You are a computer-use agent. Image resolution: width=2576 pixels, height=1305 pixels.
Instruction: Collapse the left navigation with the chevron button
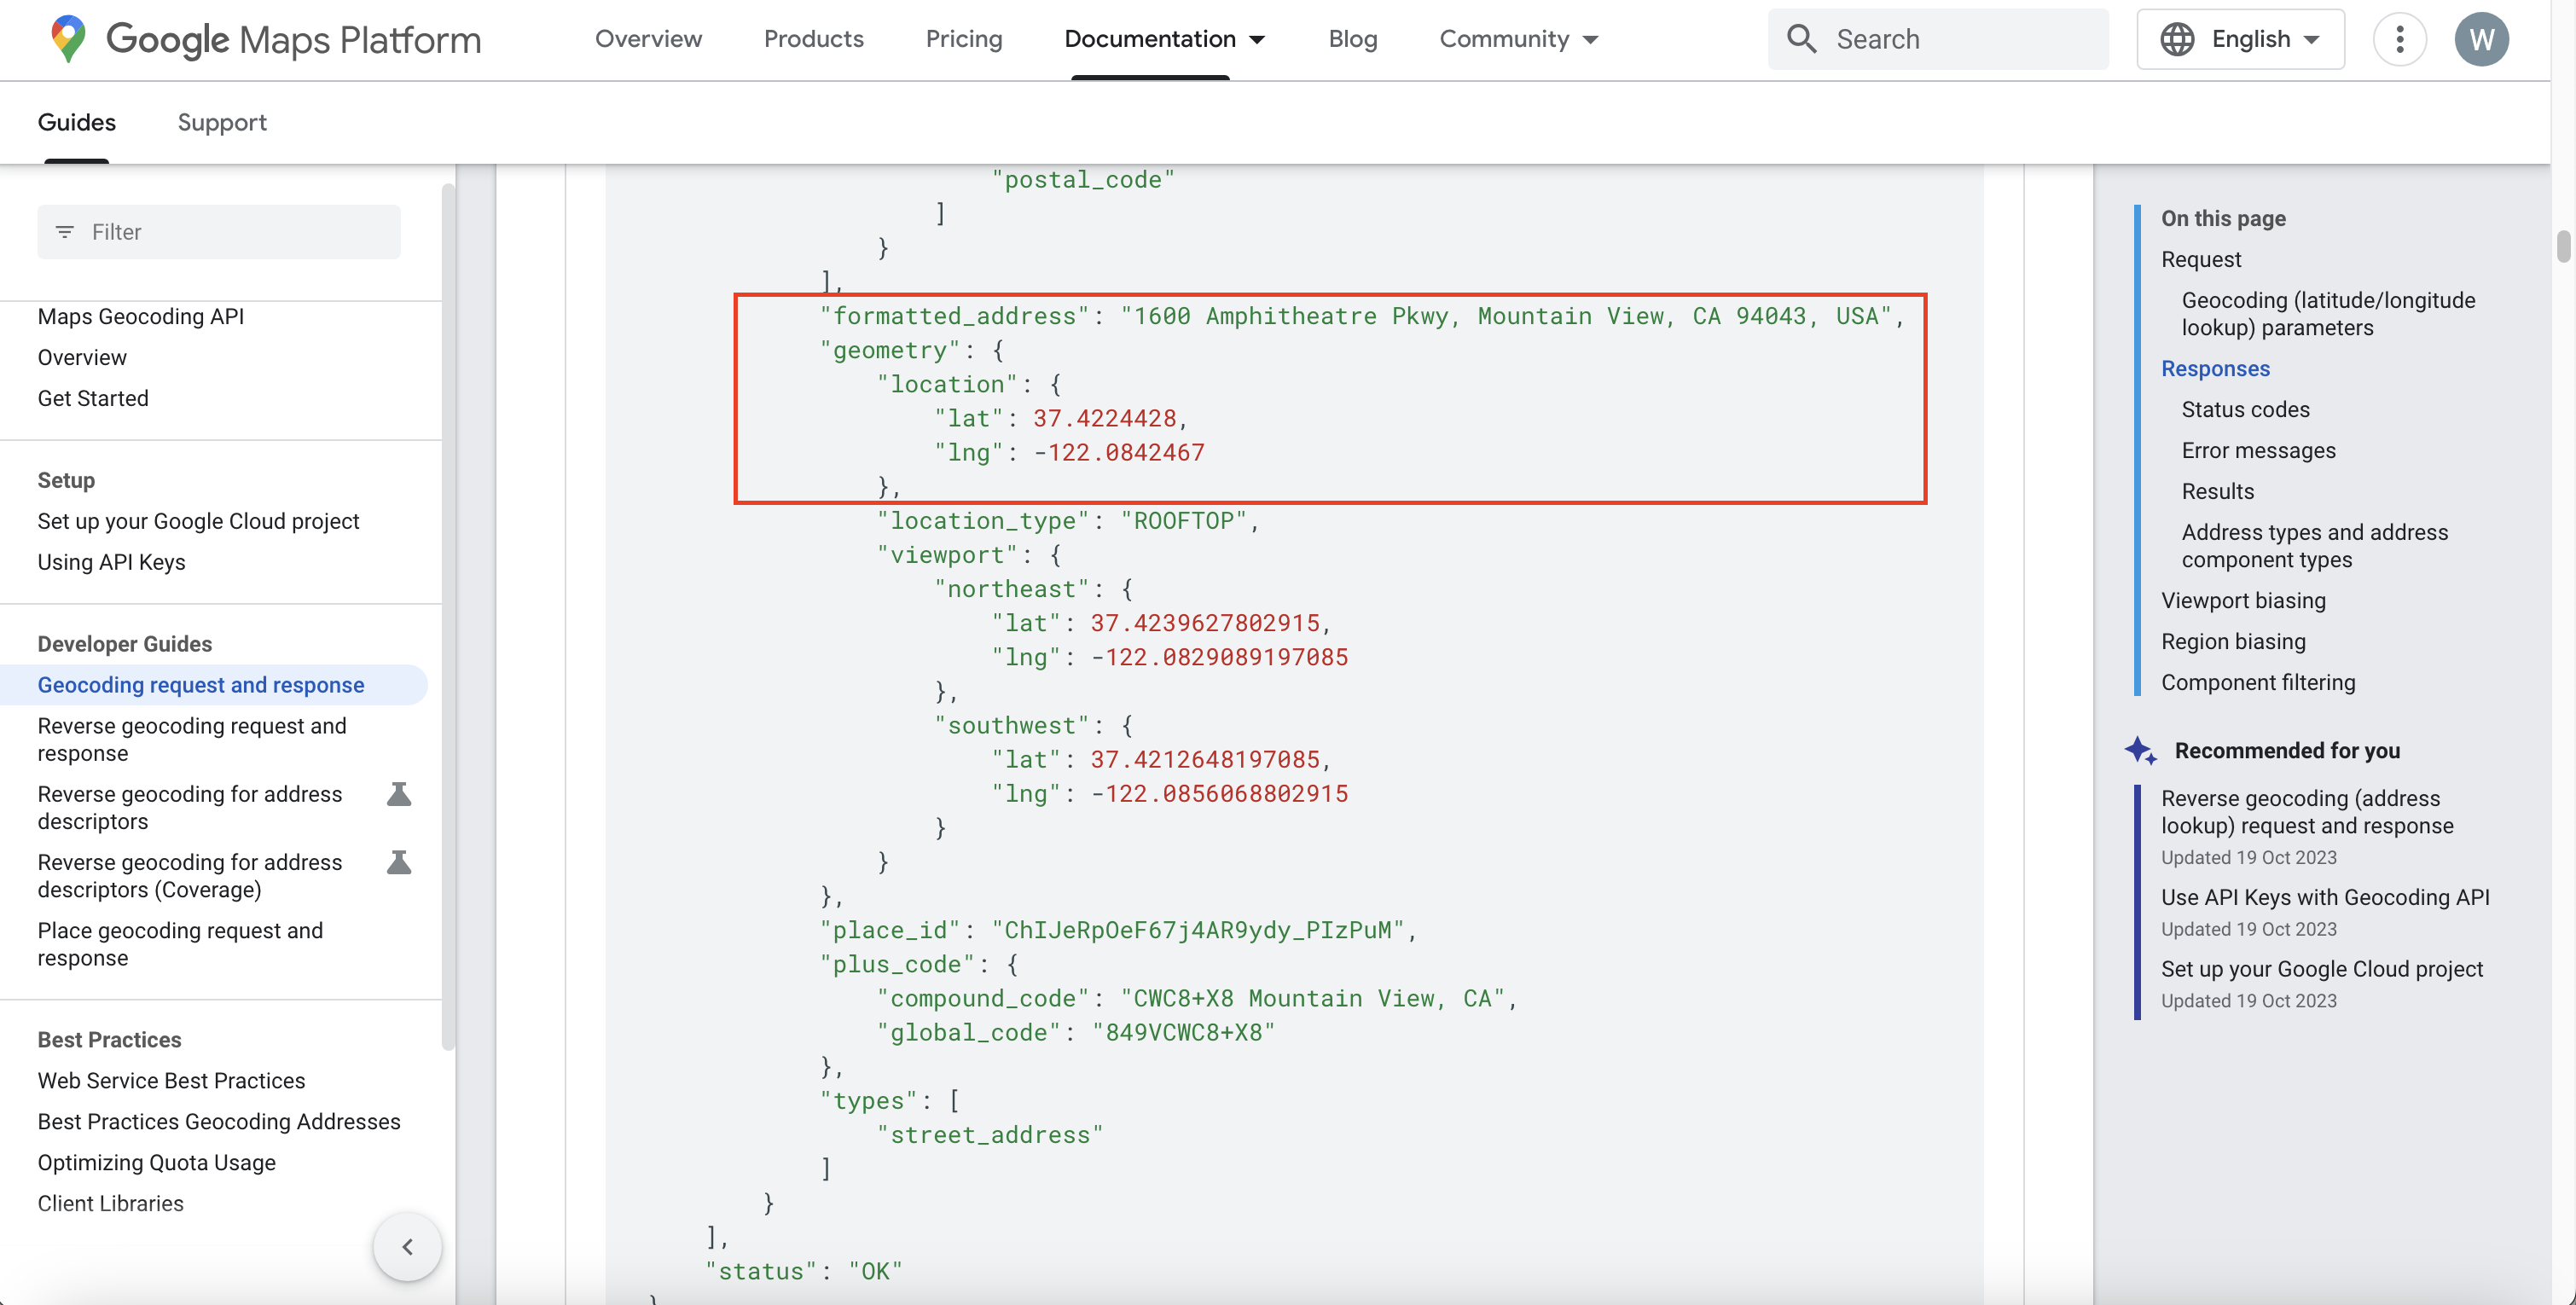[407, 1246]
